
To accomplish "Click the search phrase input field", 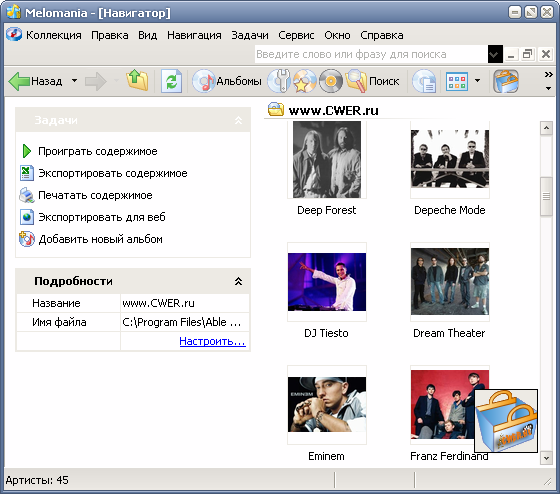I will [x=371, y=54].
